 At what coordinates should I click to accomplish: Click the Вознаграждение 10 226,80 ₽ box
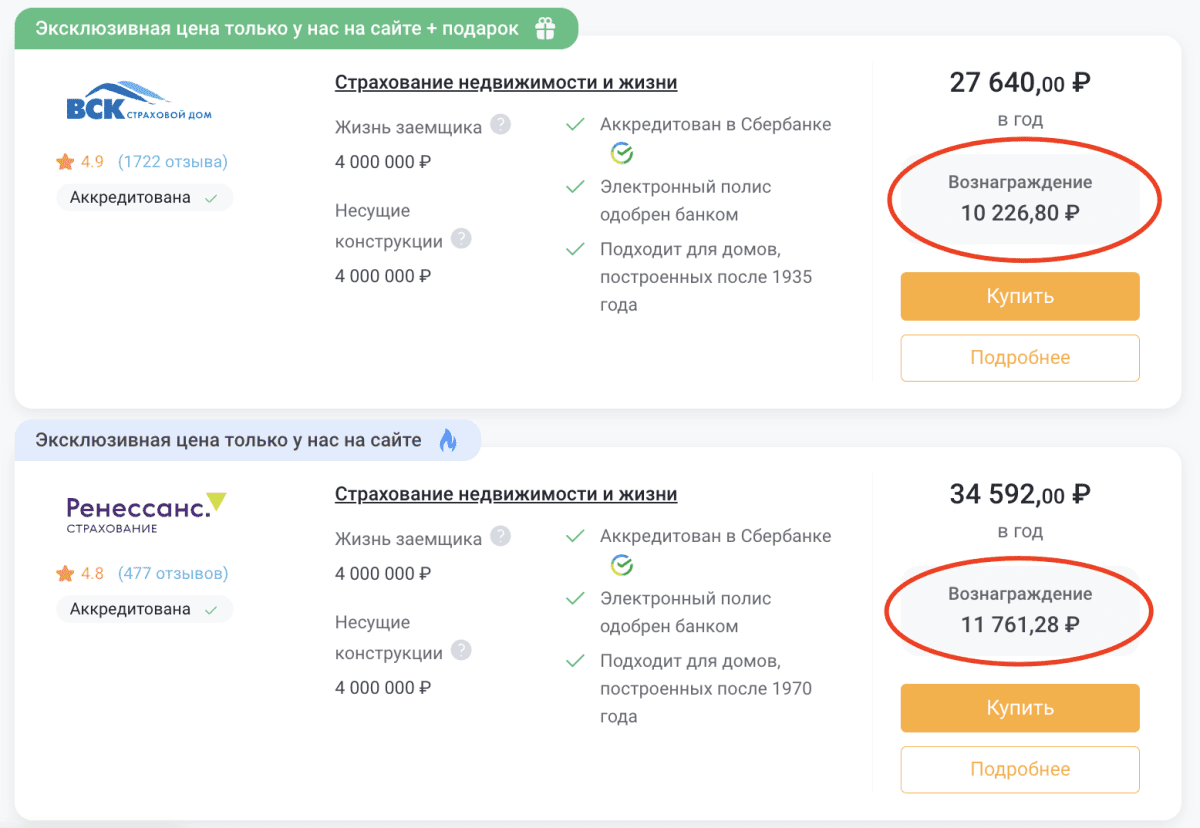tap(1020, 197)
